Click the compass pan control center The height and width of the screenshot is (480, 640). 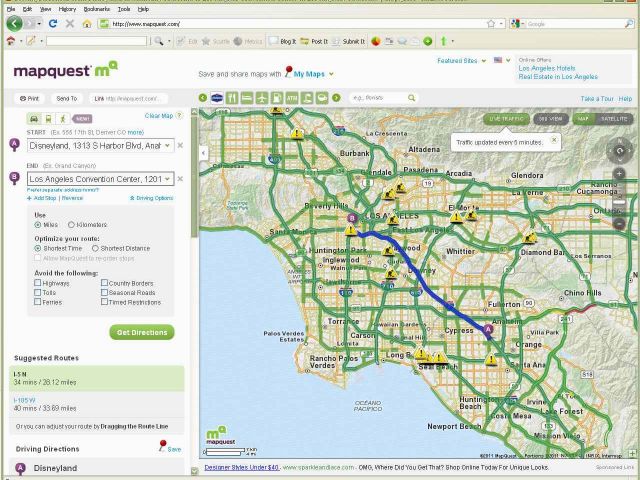point(619,151)
